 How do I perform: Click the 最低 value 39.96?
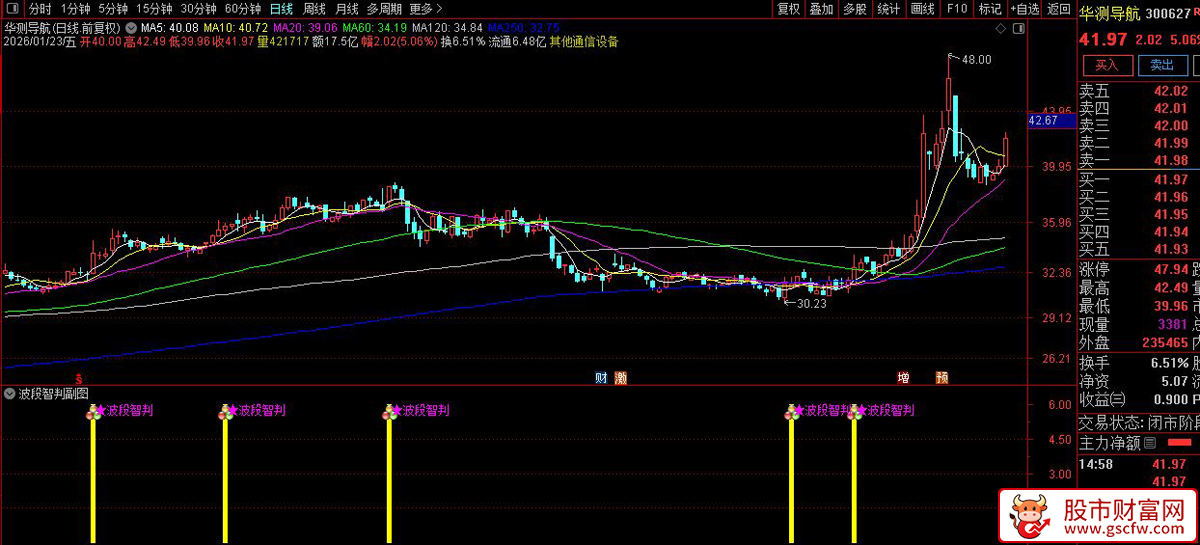[x=1171, y=306]
